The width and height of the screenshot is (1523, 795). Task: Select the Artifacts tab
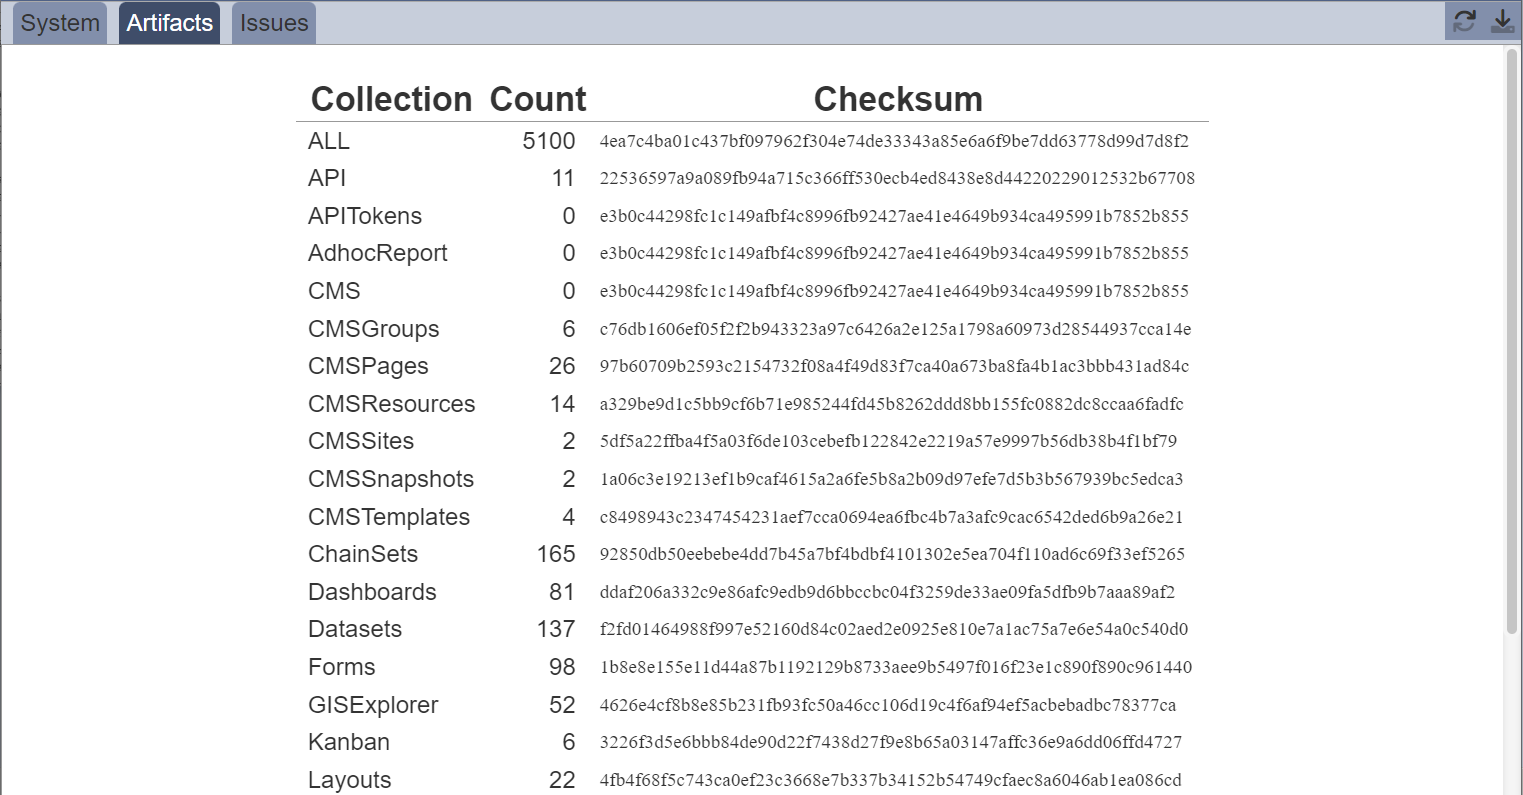(x=170, y=23)
